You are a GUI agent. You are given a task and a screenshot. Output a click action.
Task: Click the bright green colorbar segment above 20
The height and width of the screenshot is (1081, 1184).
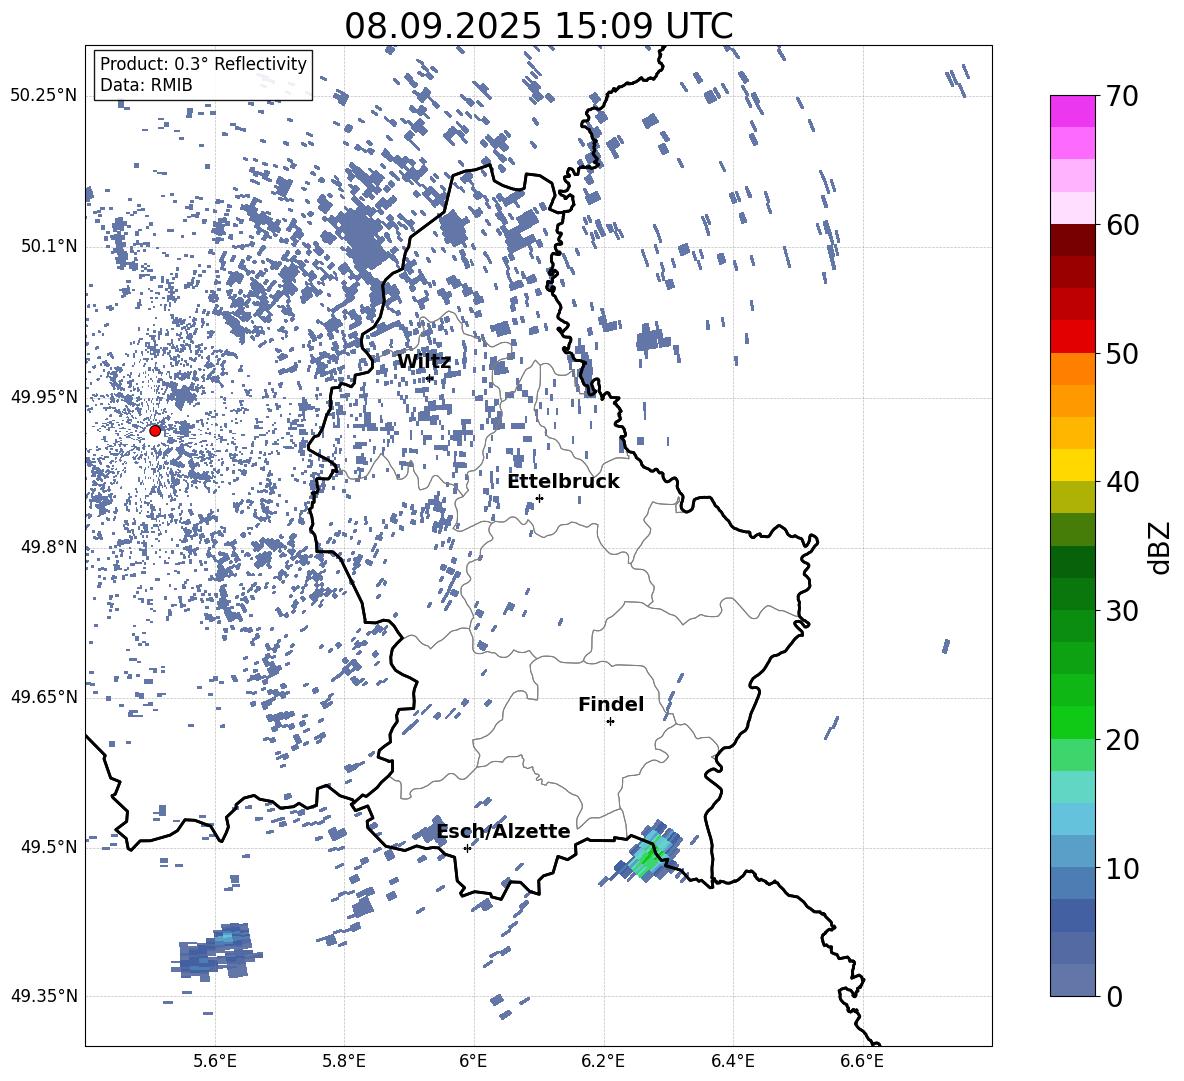(1073, 722)
